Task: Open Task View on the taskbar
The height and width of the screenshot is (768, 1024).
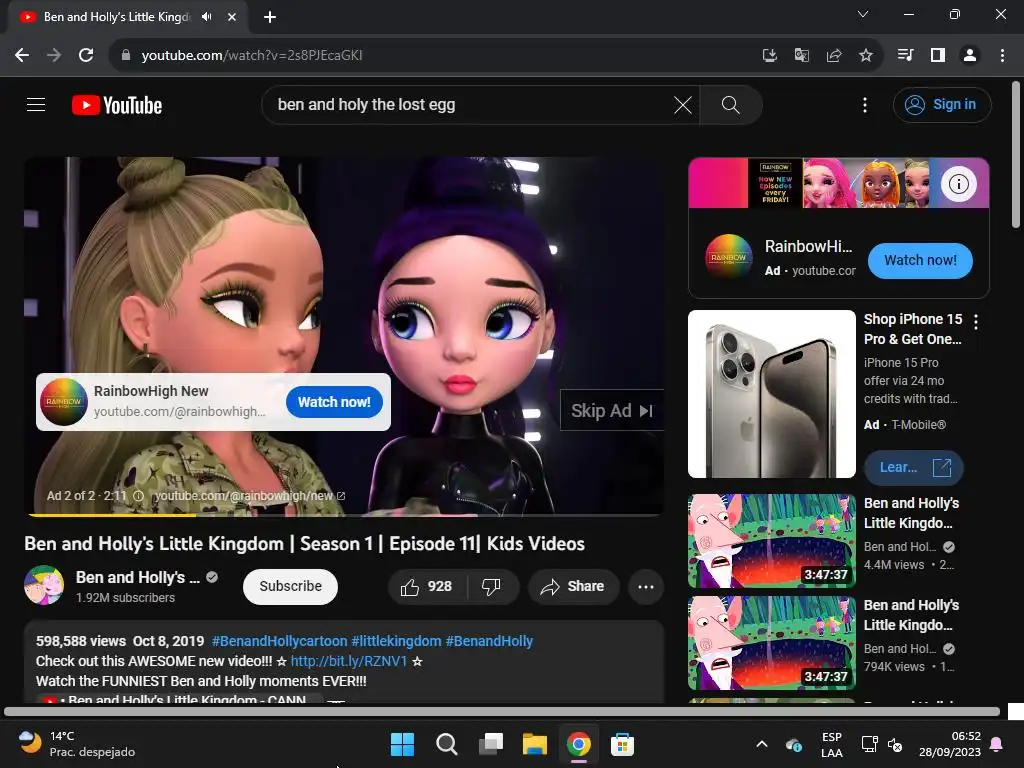Action: pyautogui.click(x=490, y=744)
